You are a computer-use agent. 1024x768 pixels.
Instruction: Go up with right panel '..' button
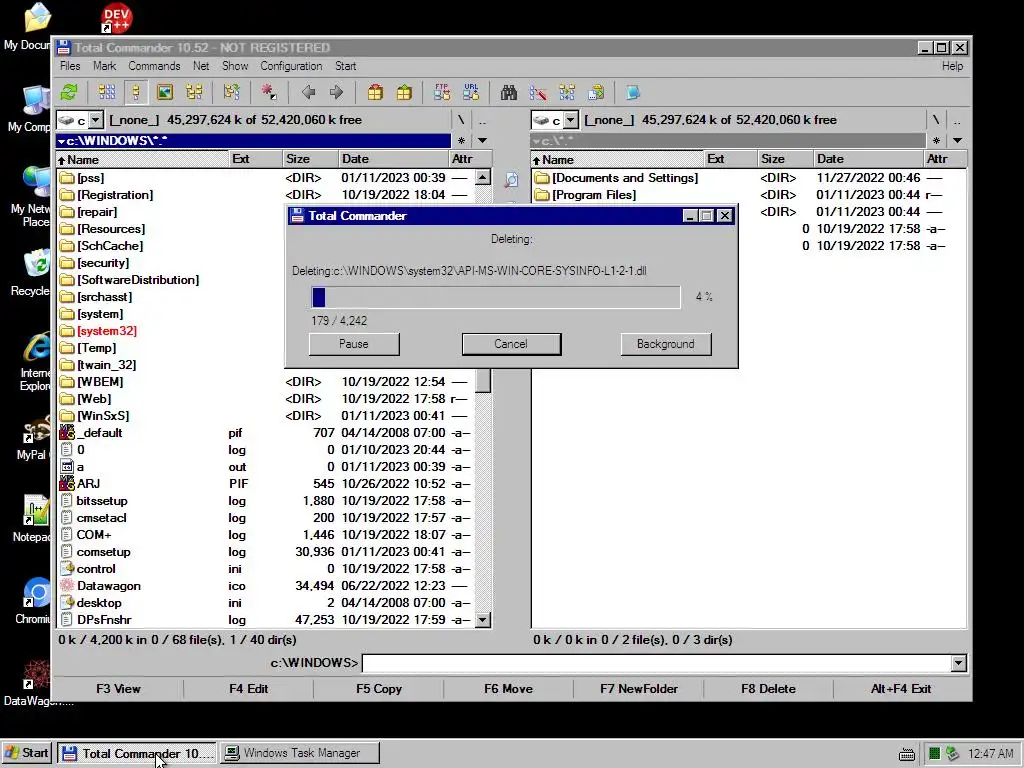(x=957, y=120)
